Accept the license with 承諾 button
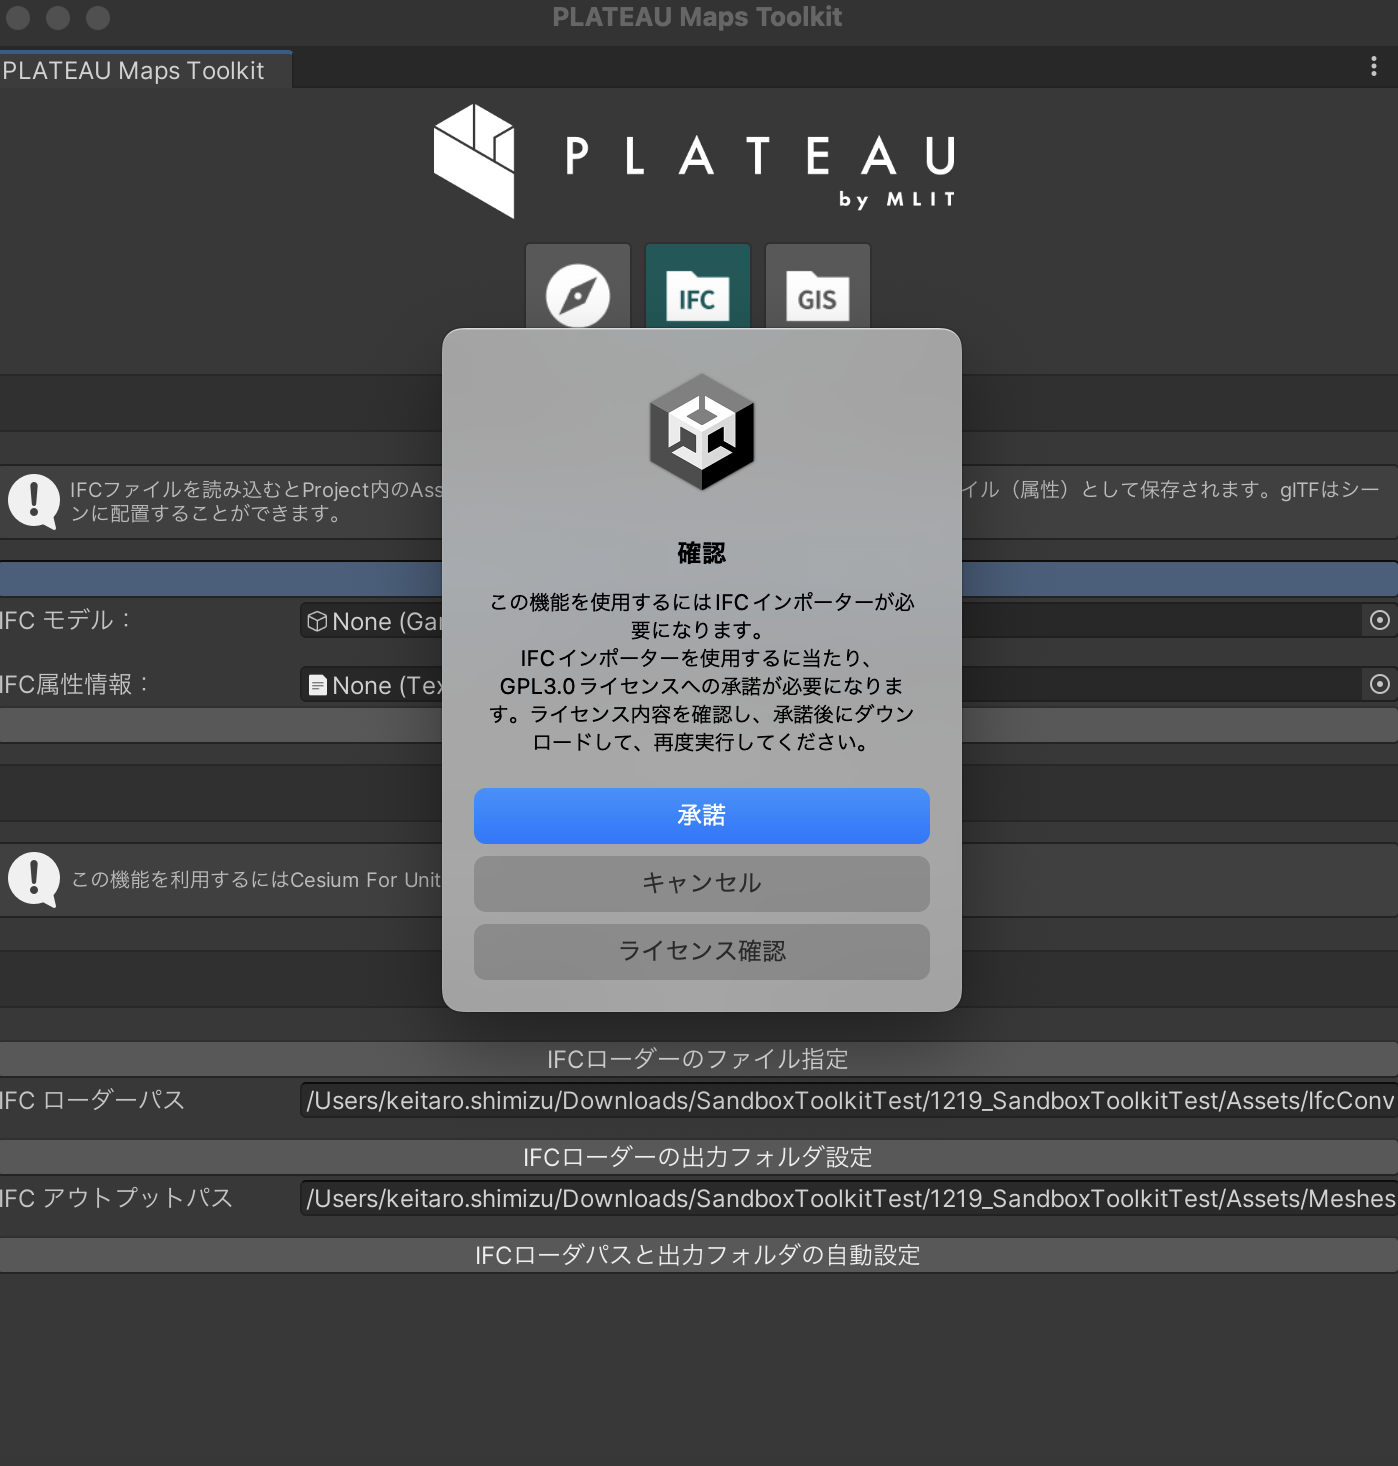Image resolution: width=1398 pixels, height=1466 pixels. (x=702, y=816)
